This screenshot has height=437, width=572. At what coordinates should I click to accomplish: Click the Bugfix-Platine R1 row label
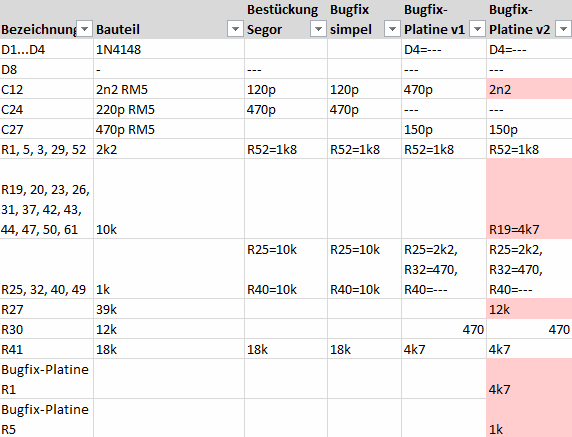tap(47, 379)
